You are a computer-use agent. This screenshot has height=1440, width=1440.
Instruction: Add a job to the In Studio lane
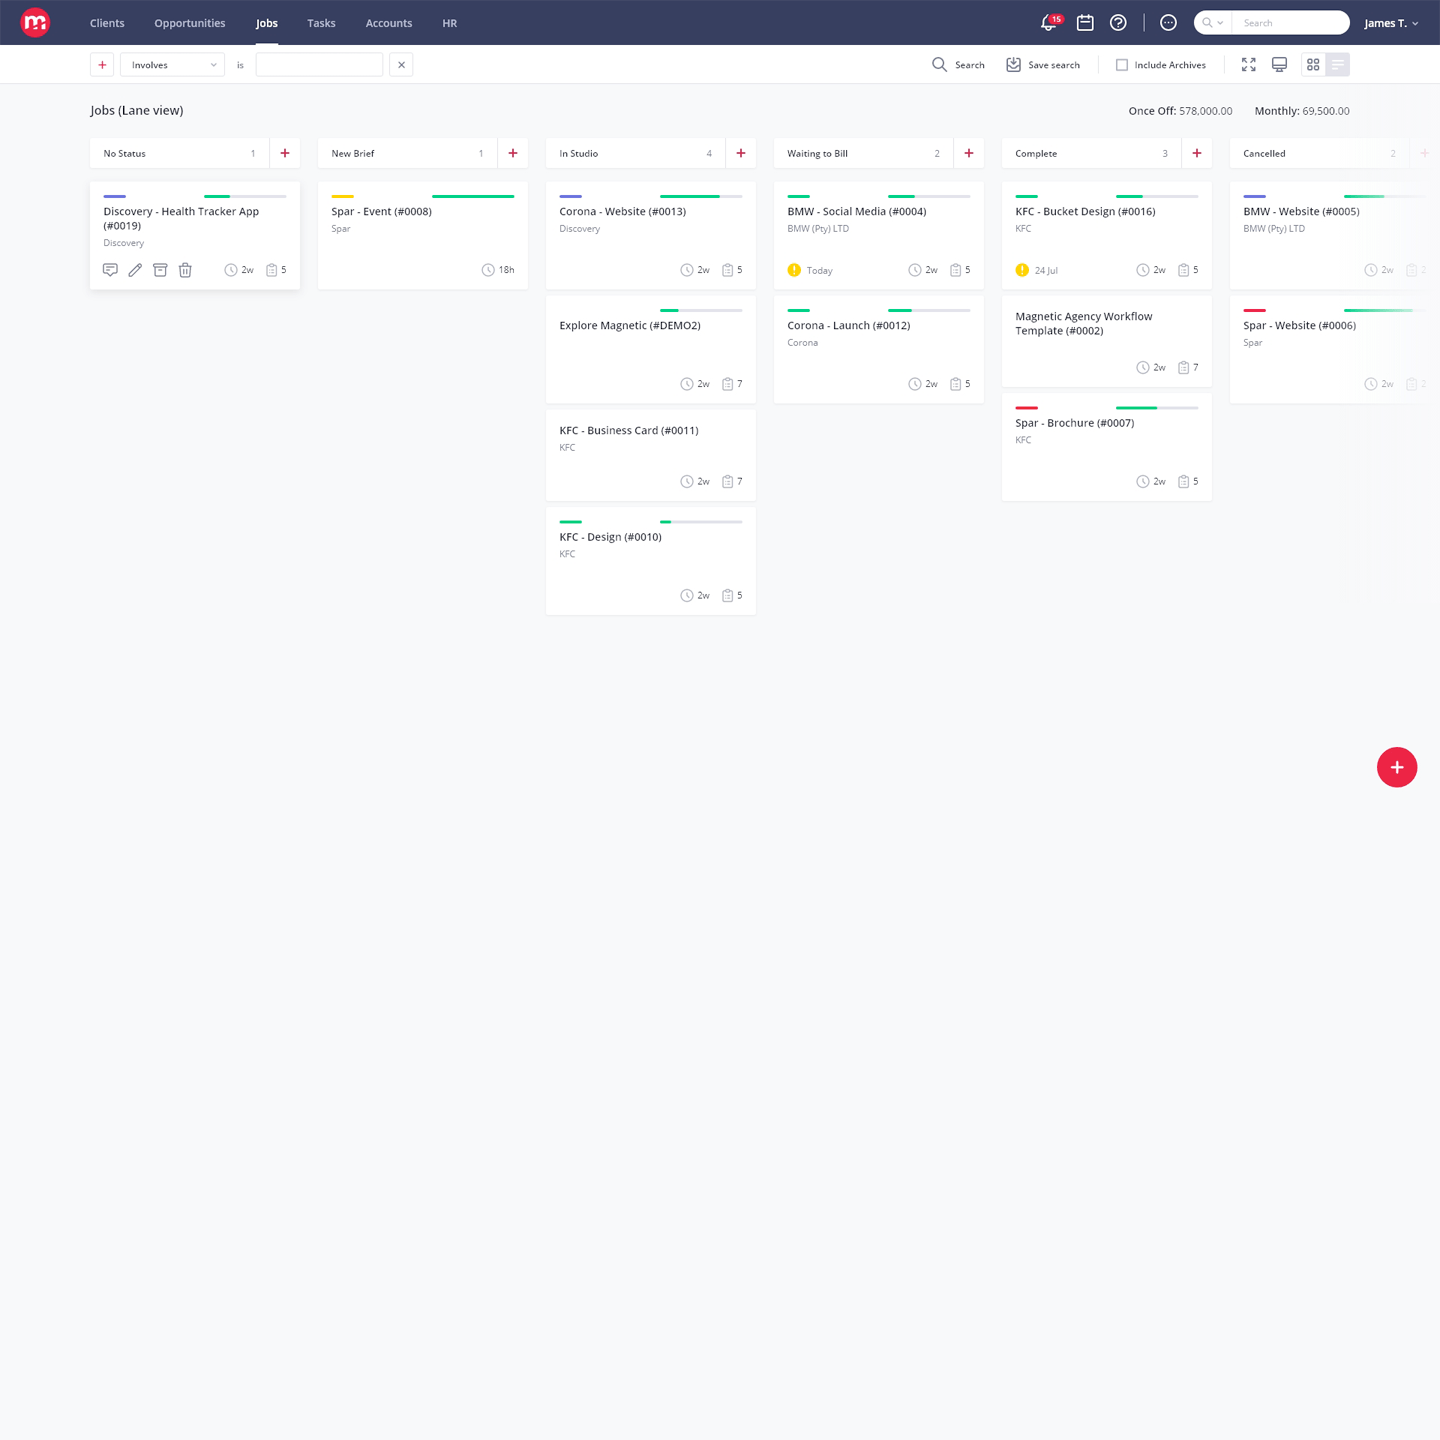(x=741, y=153)
